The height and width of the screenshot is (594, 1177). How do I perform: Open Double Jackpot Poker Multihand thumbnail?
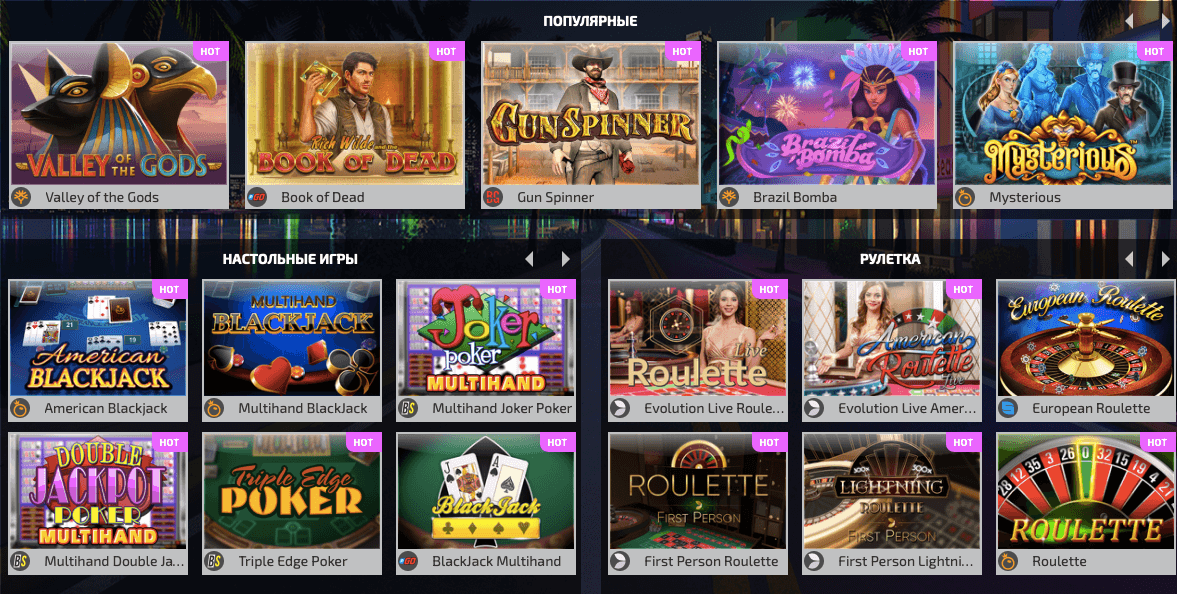click(x=98, y=491)
